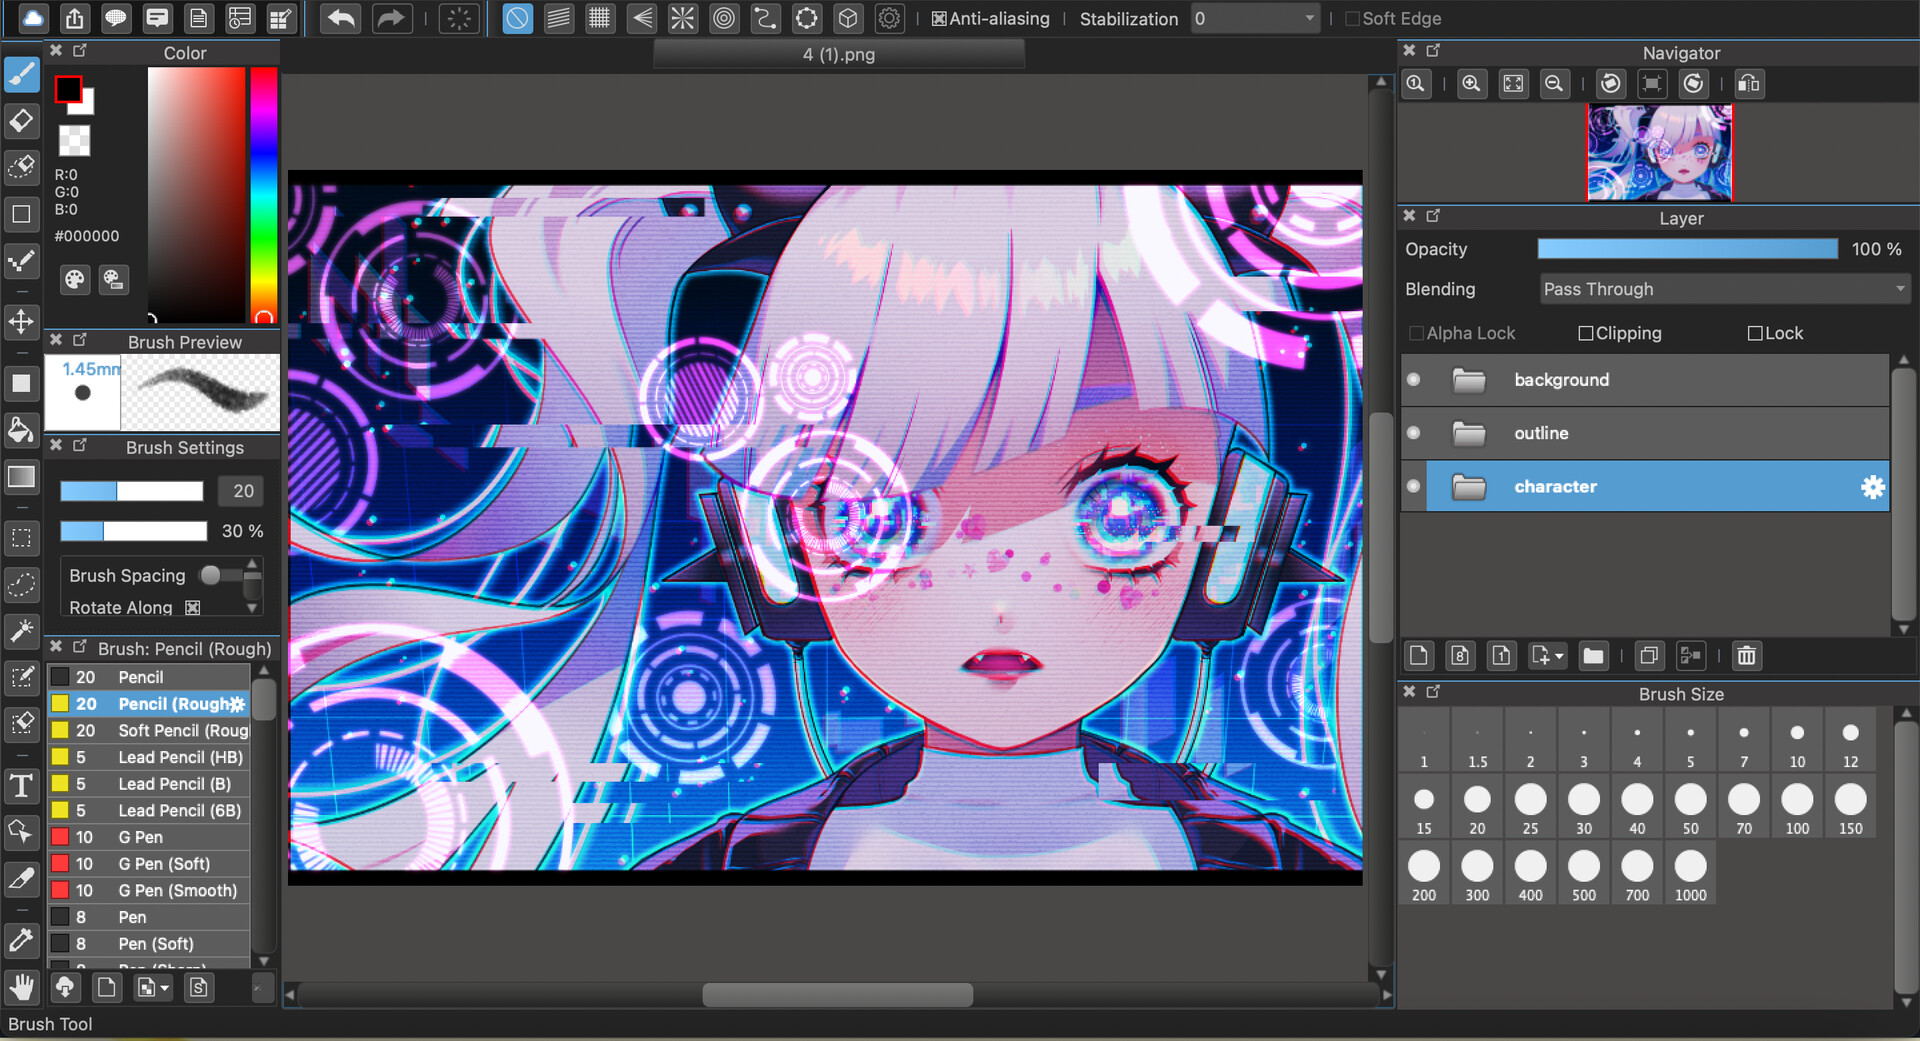Delete layer using the trash button
The width and height of the screenshot is (1920, 1041).
1746,656
